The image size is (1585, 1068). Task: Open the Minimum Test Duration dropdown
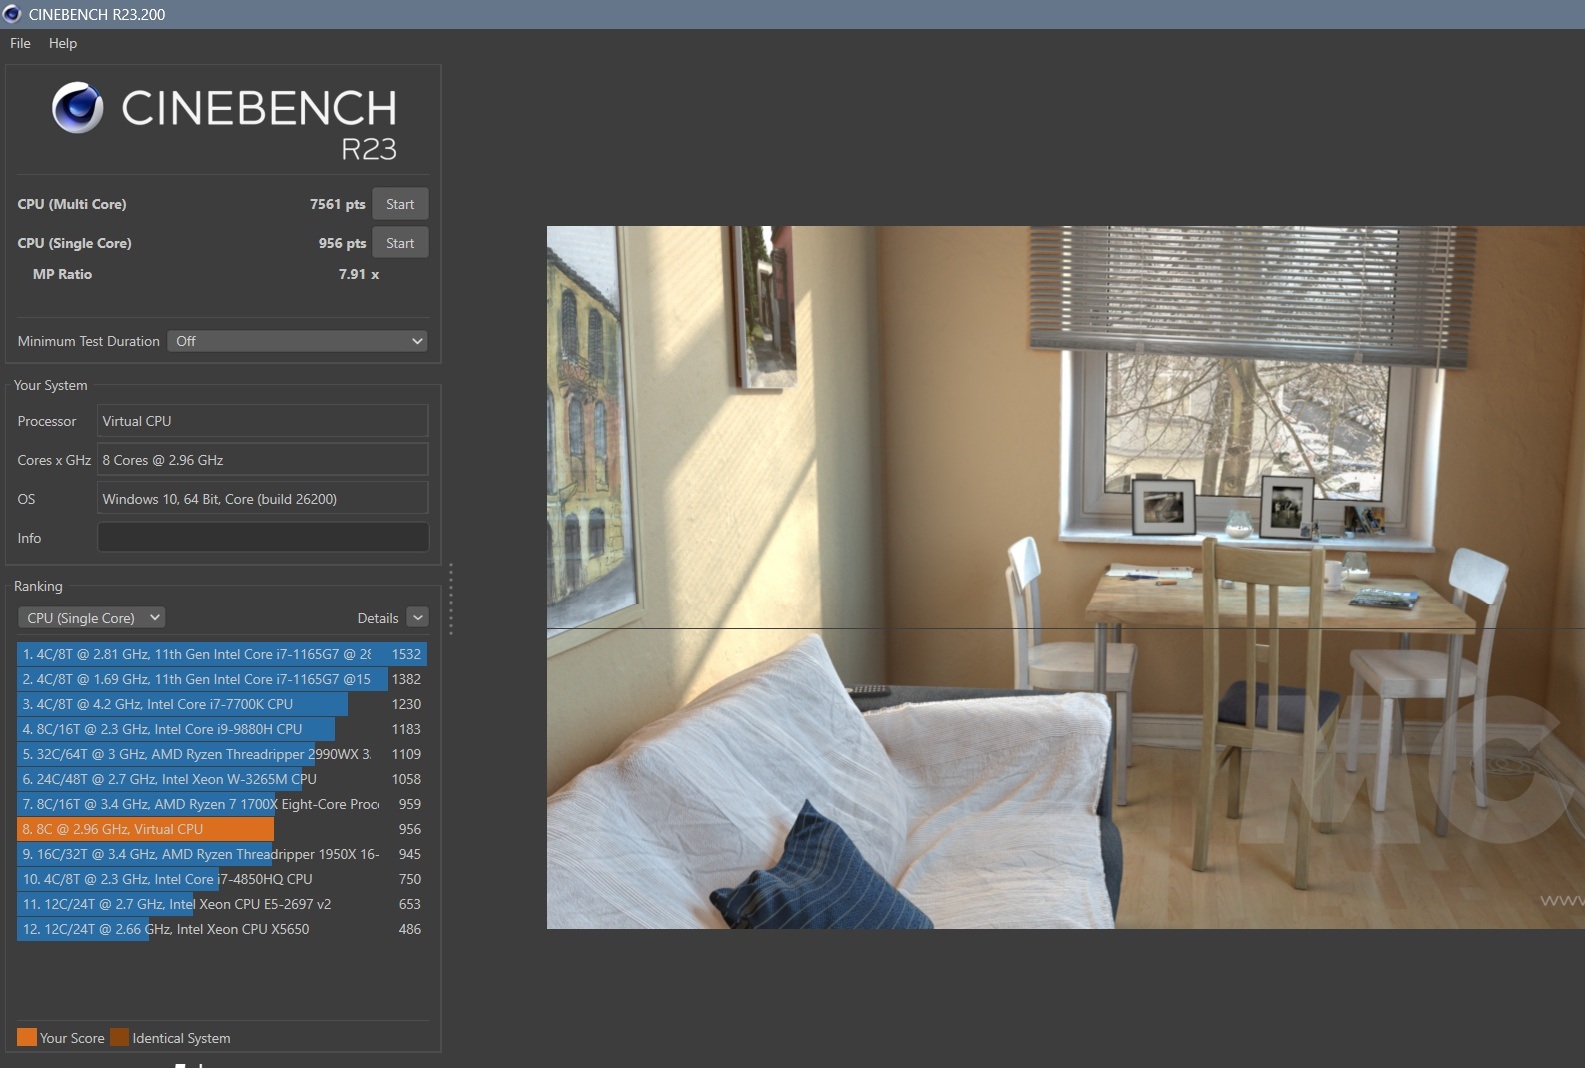[297, 341]
